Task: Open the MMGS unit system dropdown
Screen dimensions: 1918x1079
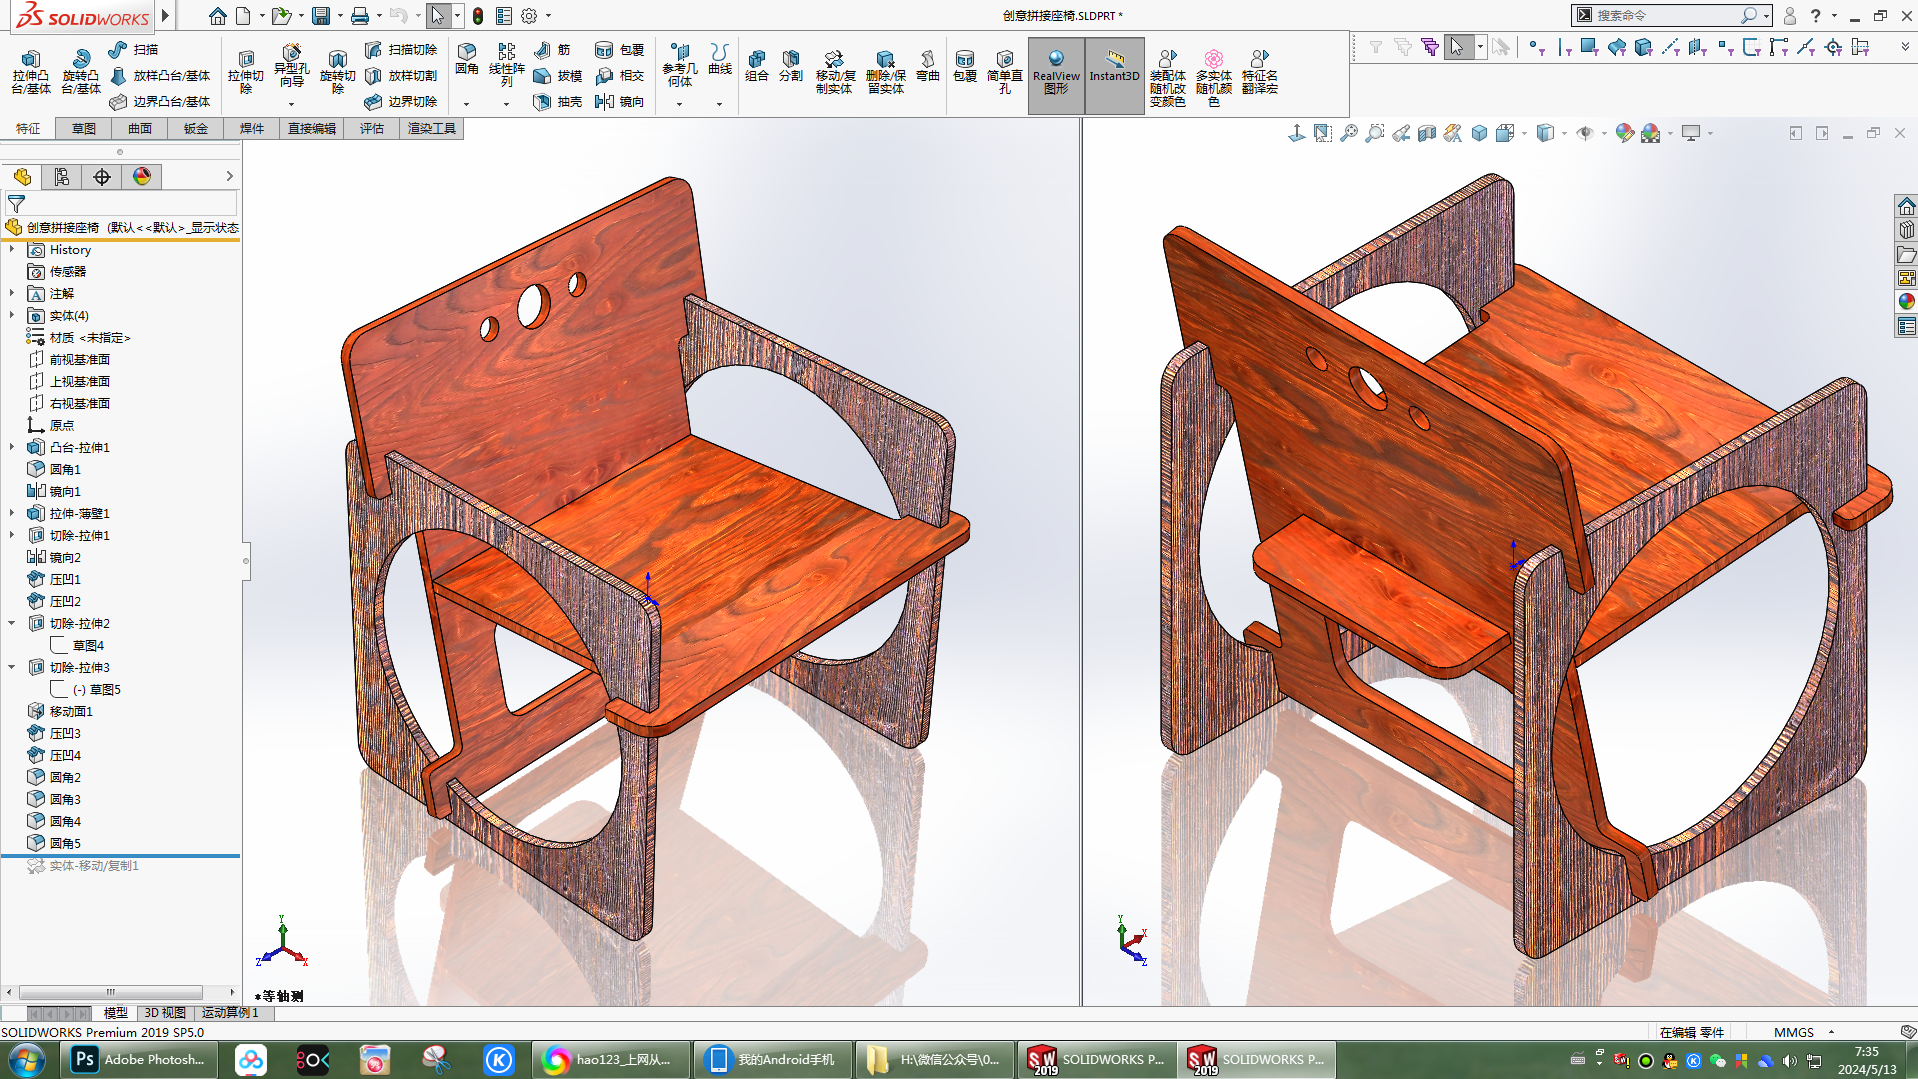Action: 1832,1032
